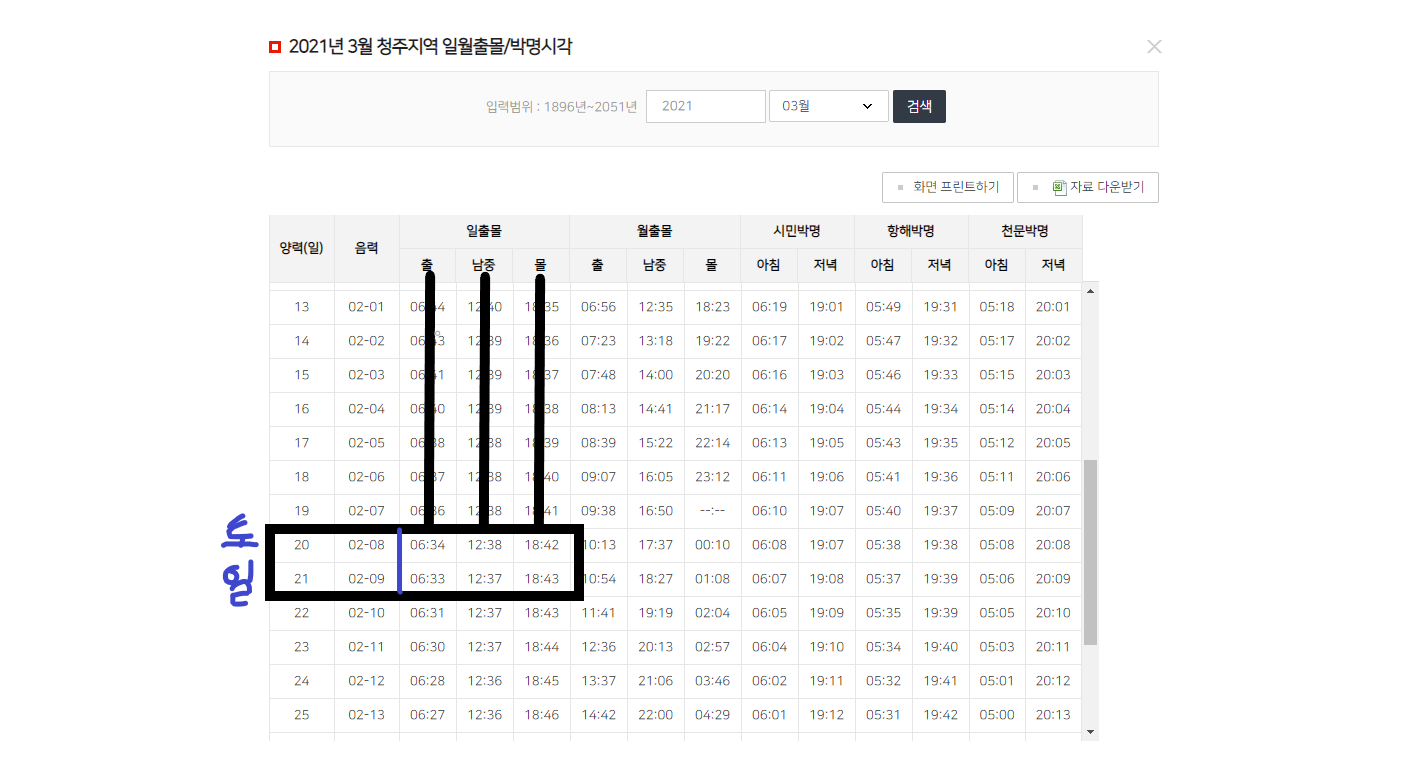Click the 화면 프린트하기 print button
This screenshot has width=1416, height=762.
948,187
